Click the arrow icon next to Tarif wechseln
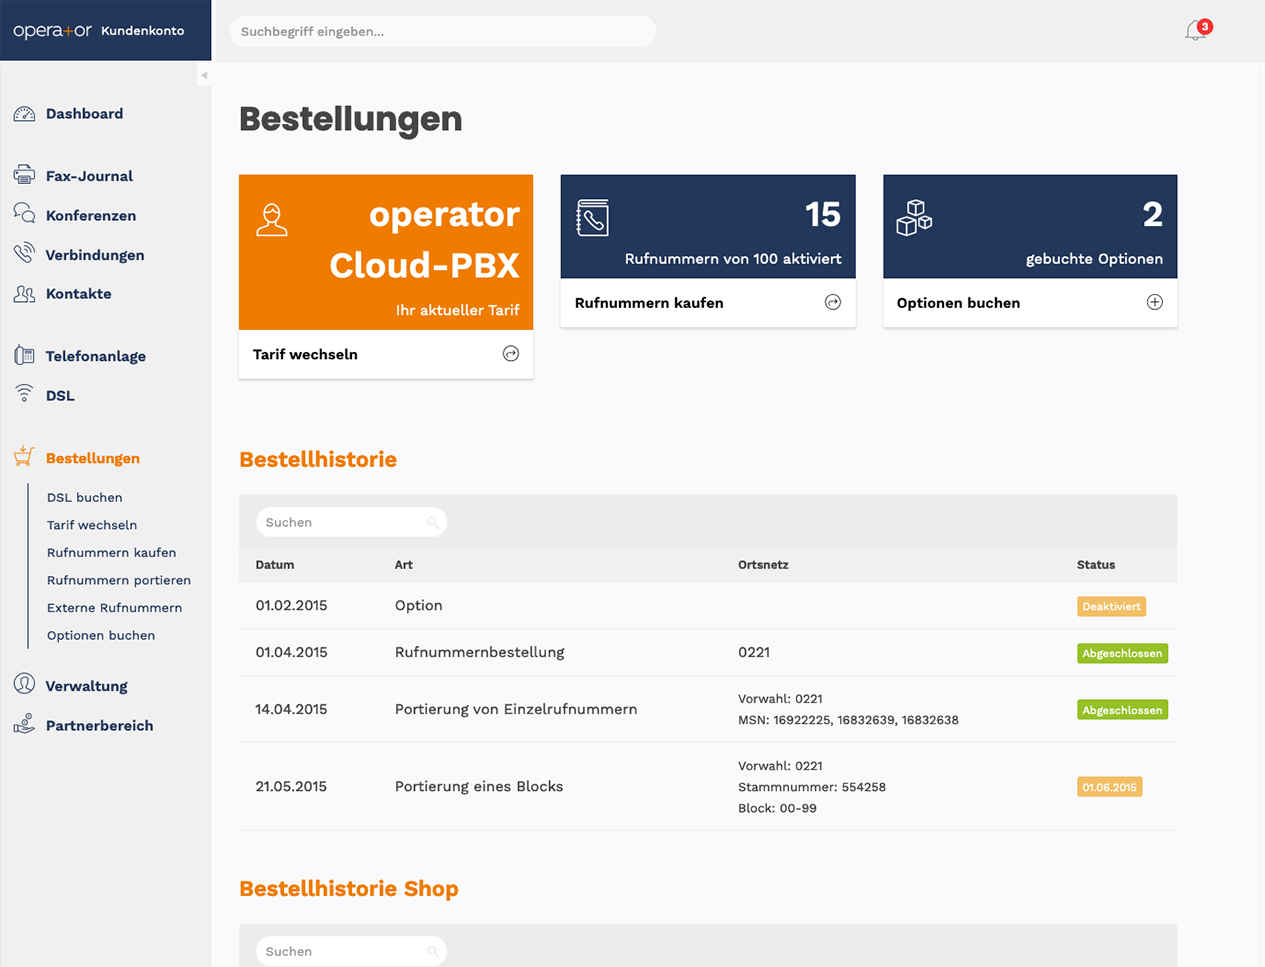Viewport: 1265px width, 967px height. [511, 354]
